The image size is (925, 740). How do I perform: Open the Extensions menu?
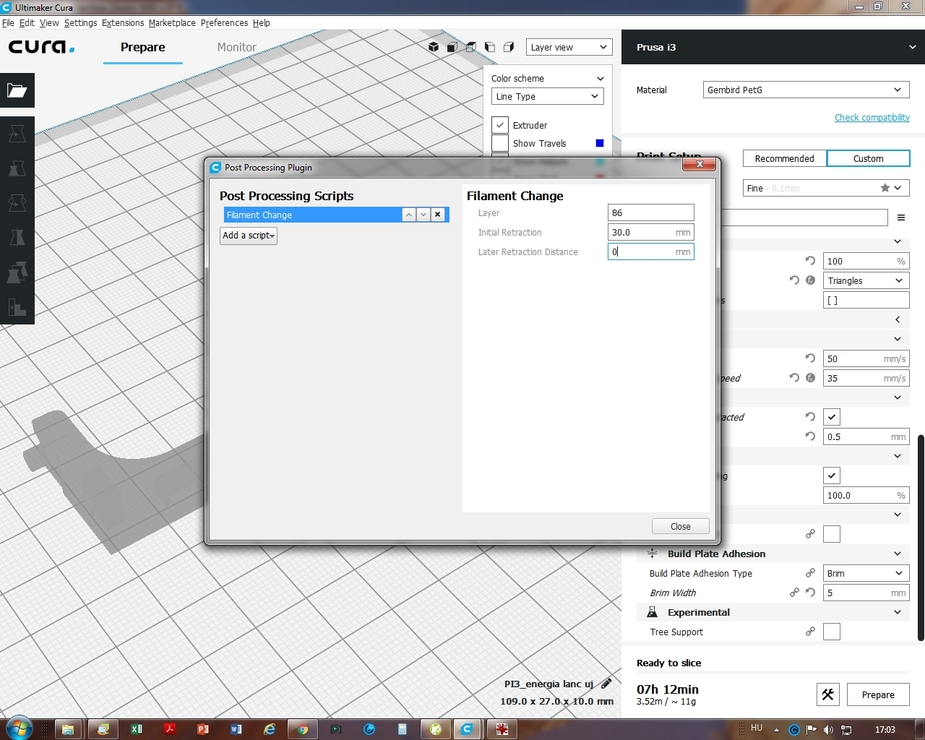(123, 23)
